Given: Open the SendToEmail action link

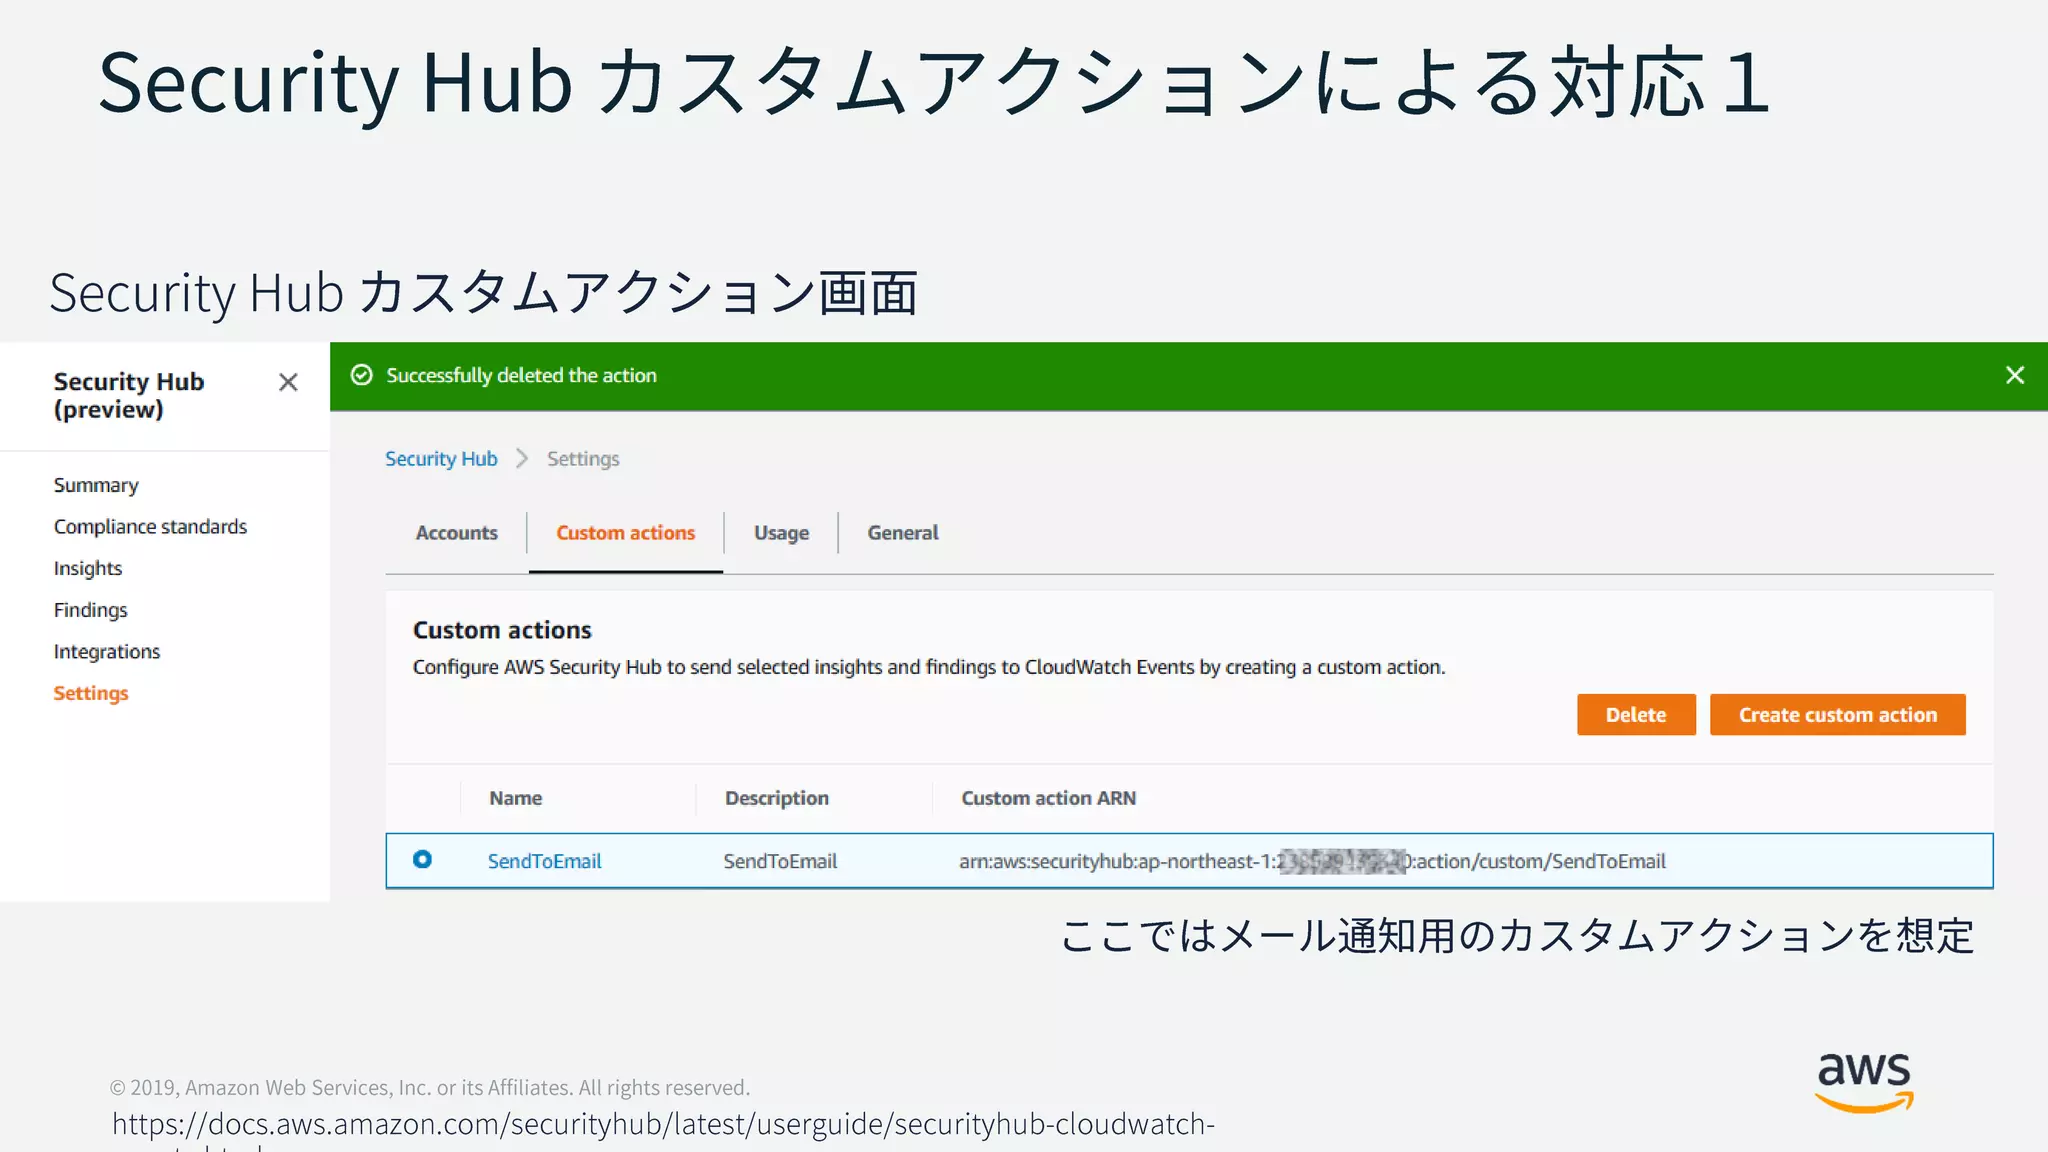Looking at the screenshot, I should pyautogui.click(x=544, y=861).
